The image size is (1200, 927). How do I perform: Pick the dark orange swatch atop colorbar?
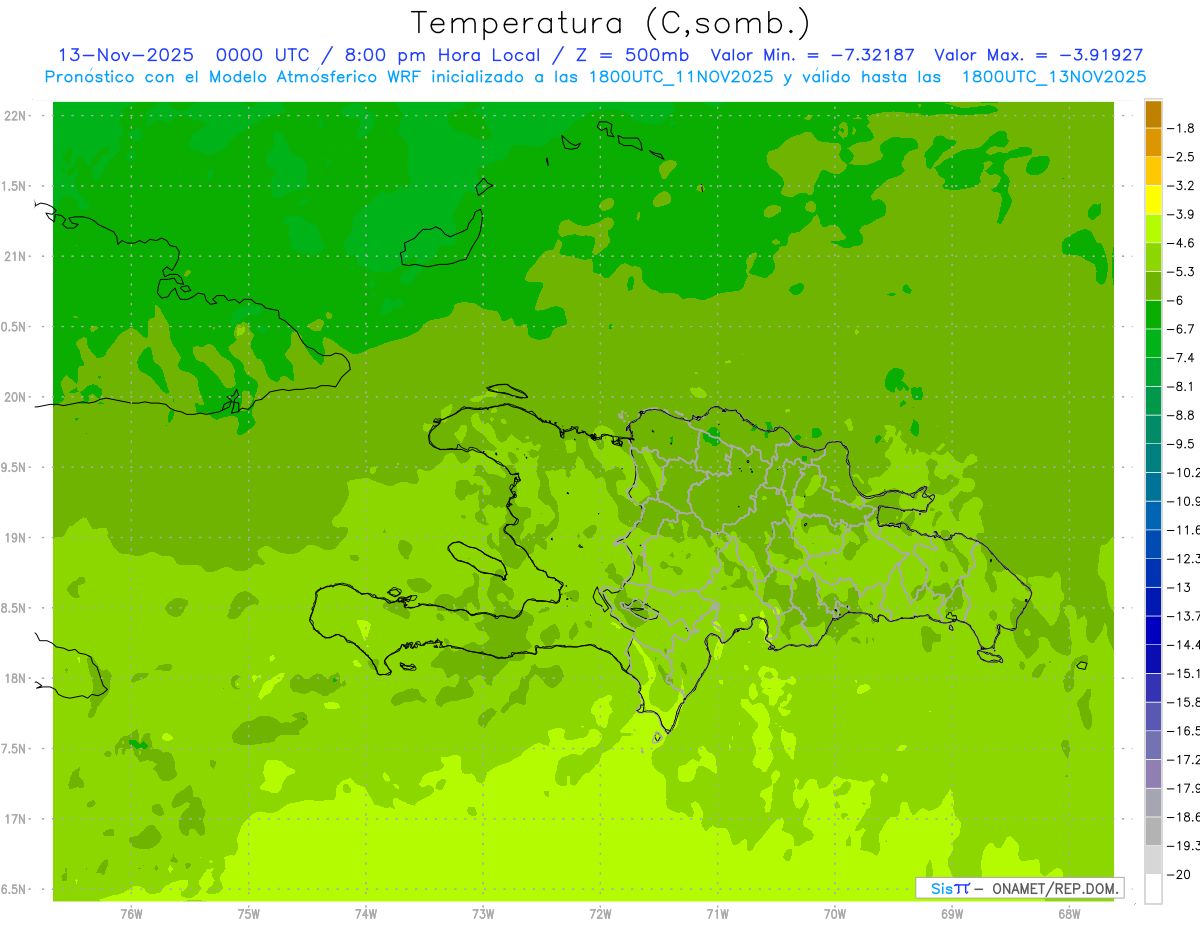point(1153,114)
